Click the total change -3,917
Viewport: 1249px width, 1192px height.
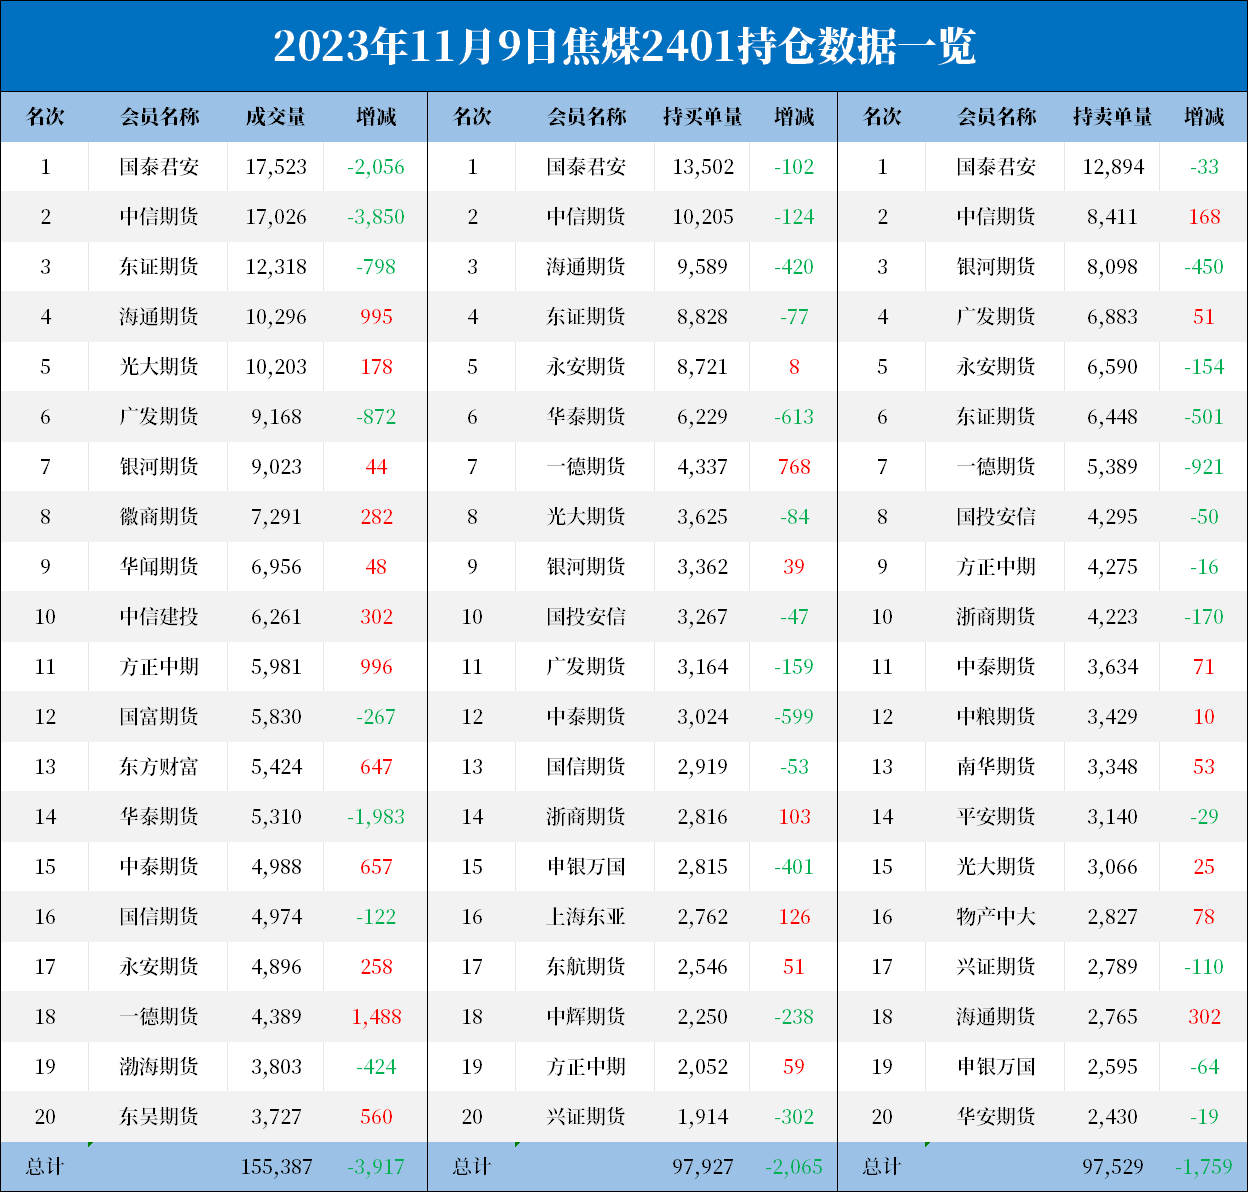click(x=376, y=1167)
